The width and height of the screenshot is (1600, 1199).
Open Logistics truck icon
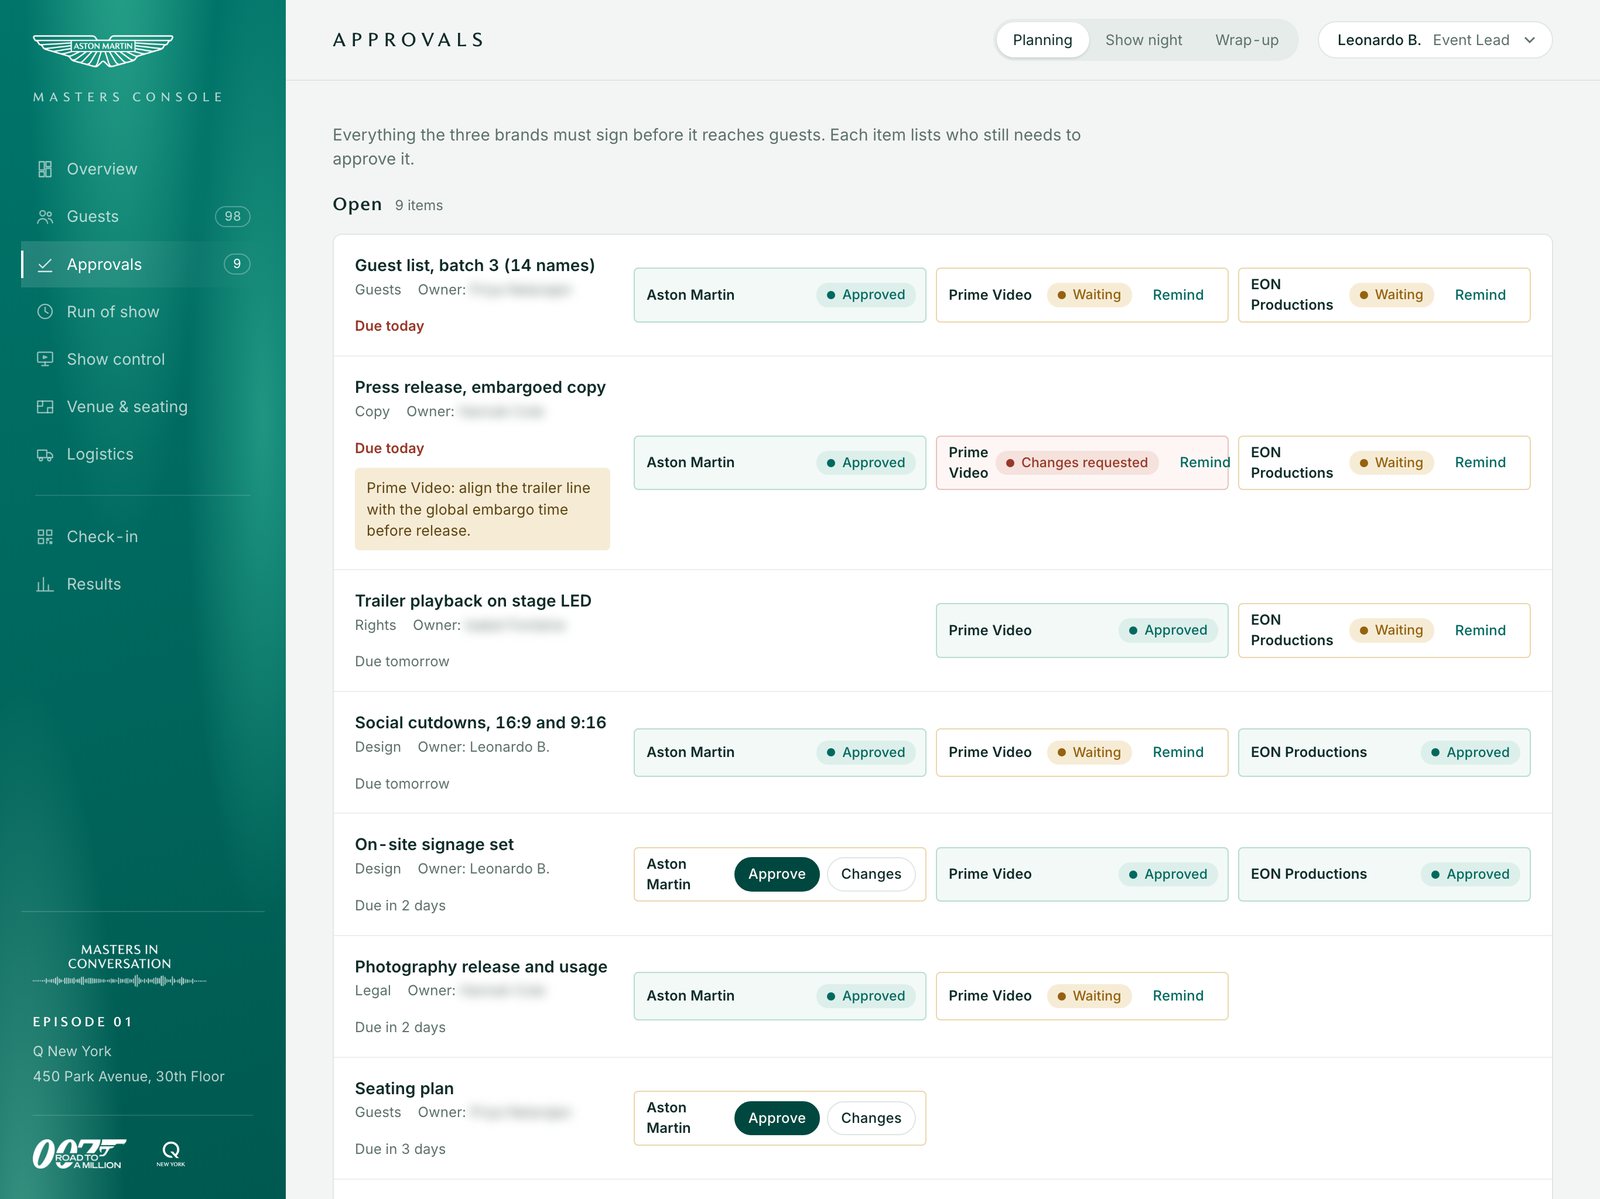[x=45, y=455]
